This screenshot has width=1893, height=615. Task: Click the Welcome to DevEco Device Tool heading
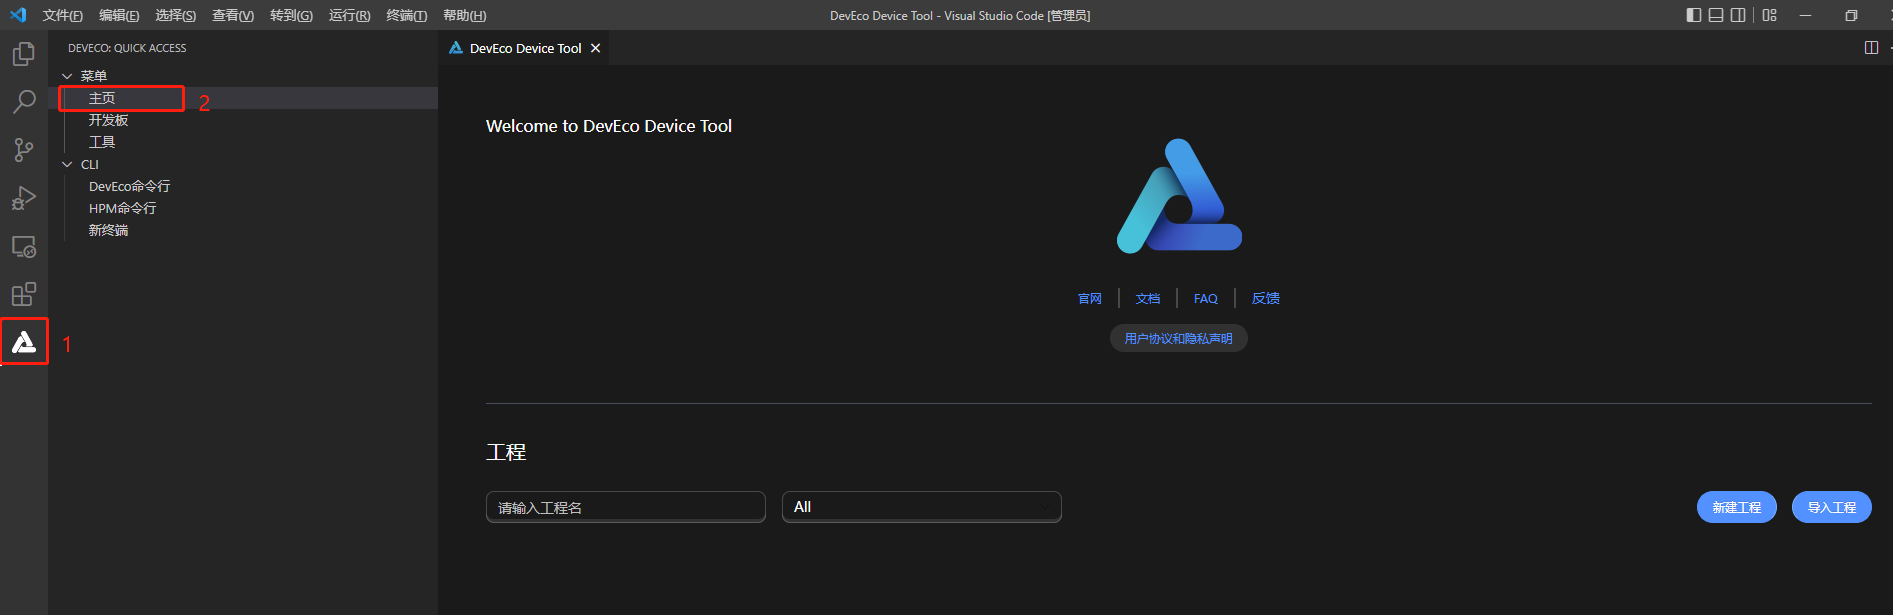[x=609, y=126]
